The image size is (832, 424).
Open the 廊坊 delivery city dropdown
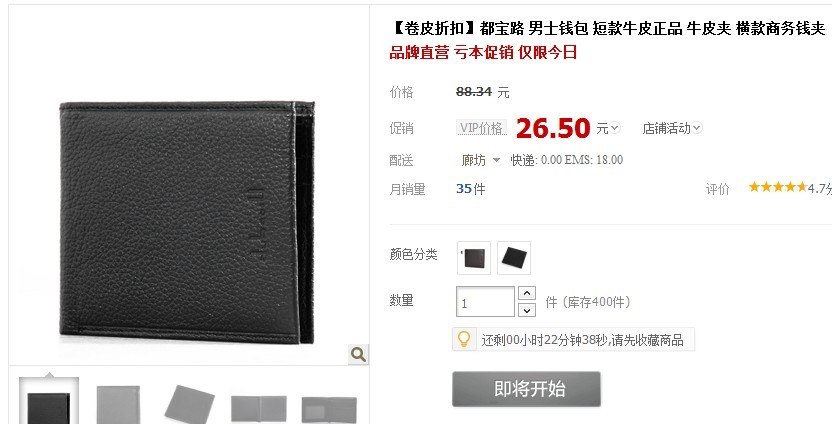click(x=481, y=160)
